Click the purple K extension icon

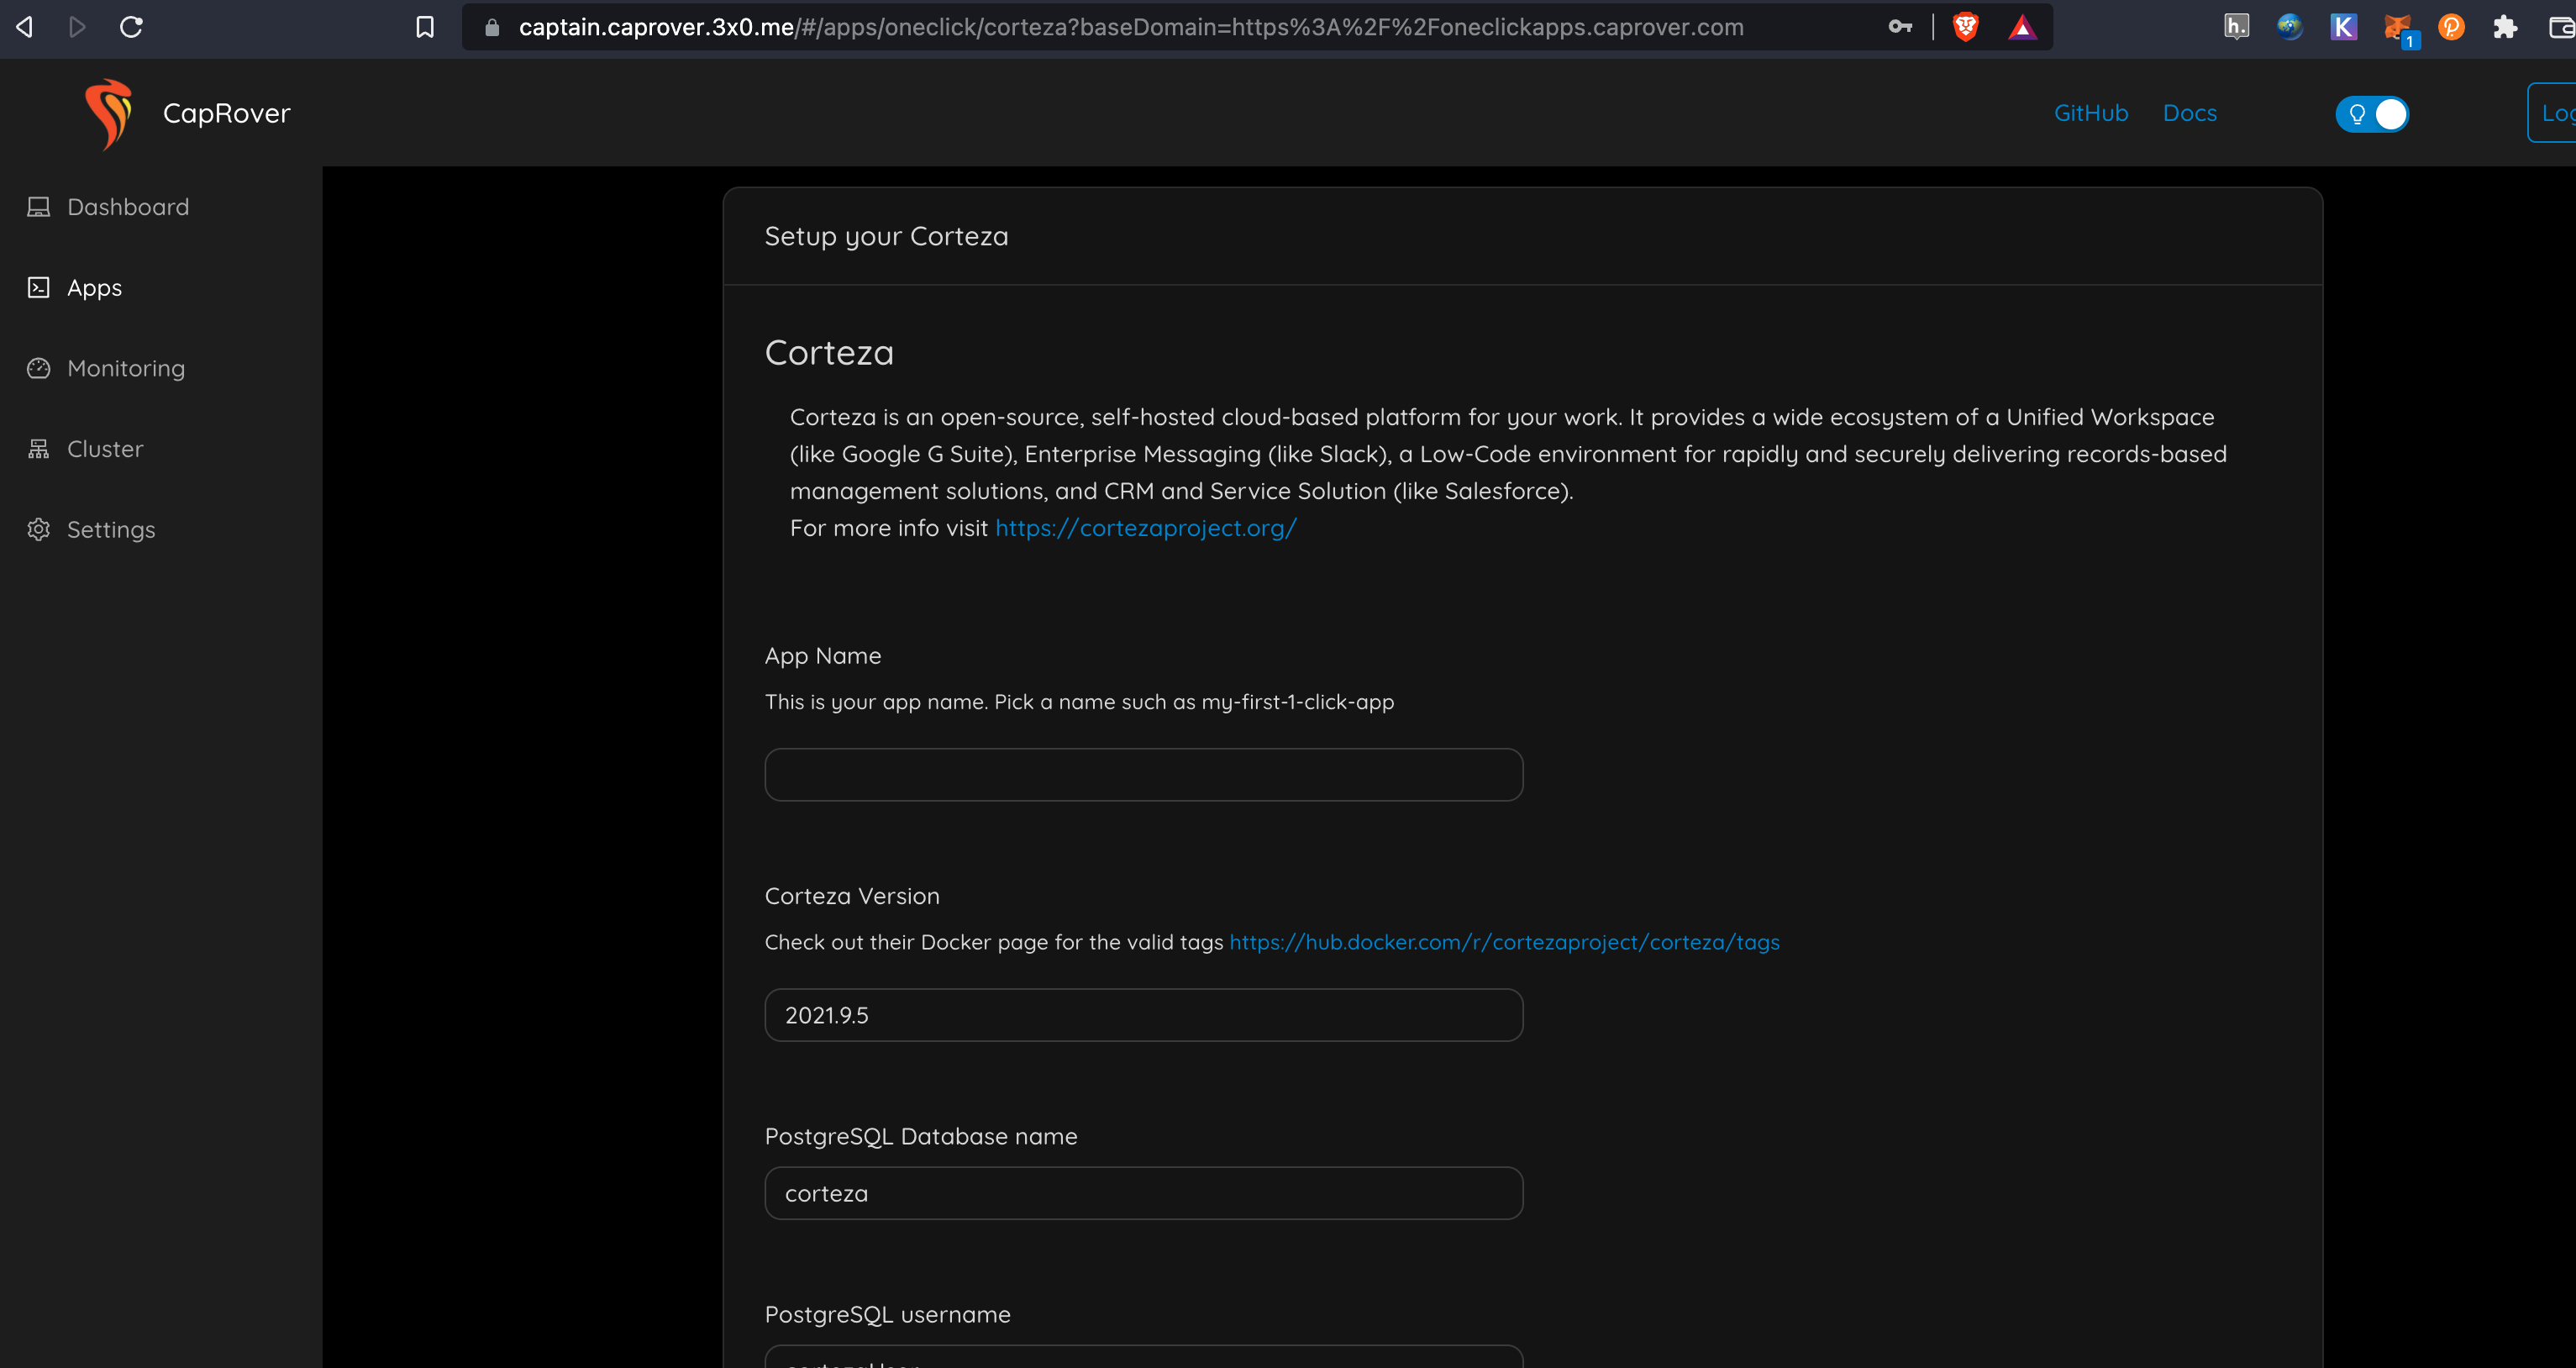pyautogui.click(x=2343, y=27)
